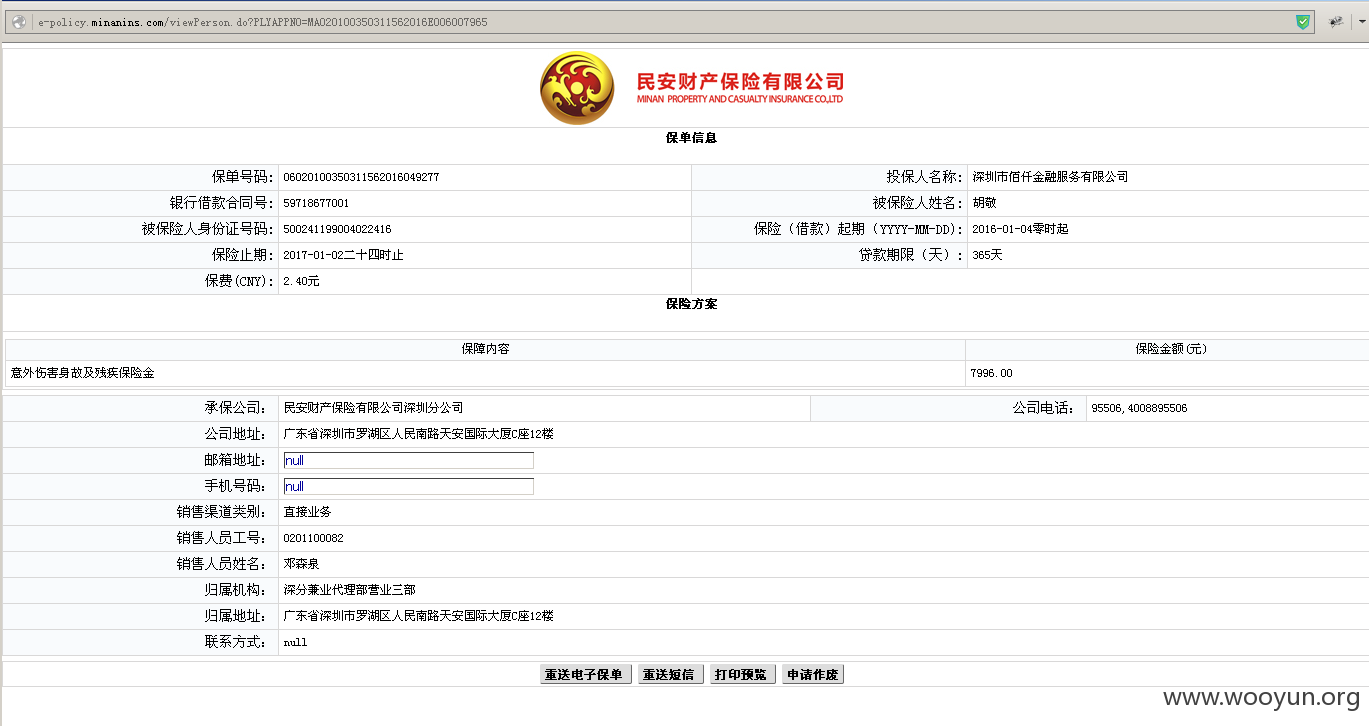
Task: Select loan contract number 59718677001
Action: (316, 203)
